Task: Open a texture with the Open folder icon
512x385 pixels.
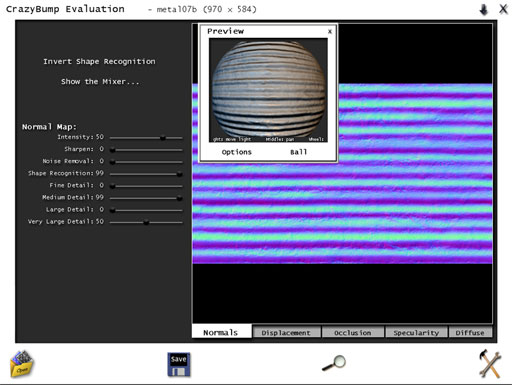Action: coord(22,364)
